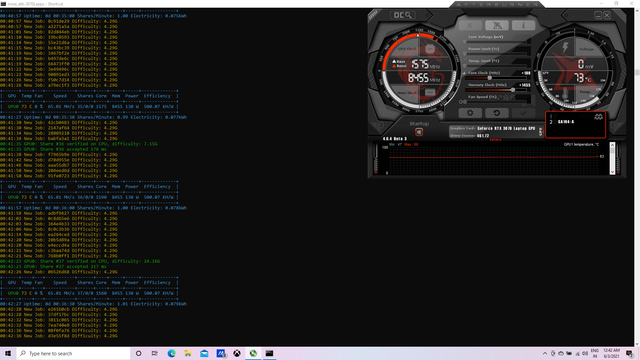Toggle link between power and temp limit
The height and width of the screenshot is (360, 640).
tap(464, 60)
